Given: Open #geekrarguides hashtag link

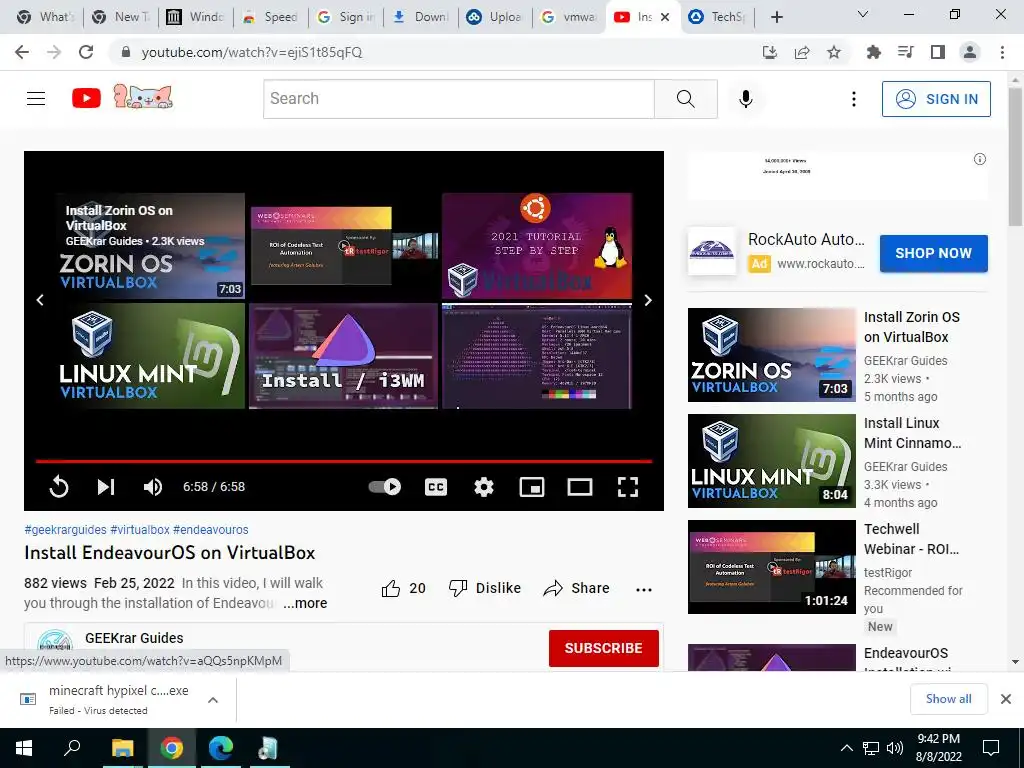Looking at the screenshot, I should pyautogui.click(x=65, y=530).
